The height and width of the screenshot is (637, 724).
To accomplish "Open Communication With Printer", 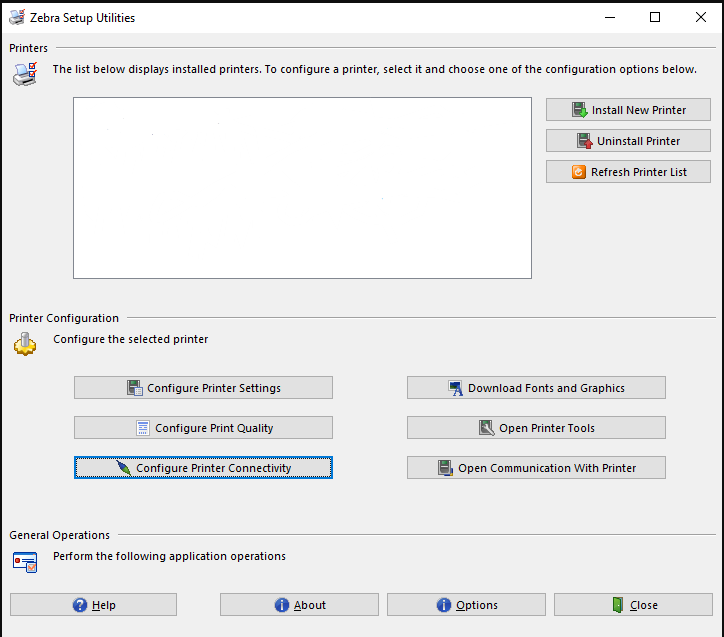I will (536, 468).
